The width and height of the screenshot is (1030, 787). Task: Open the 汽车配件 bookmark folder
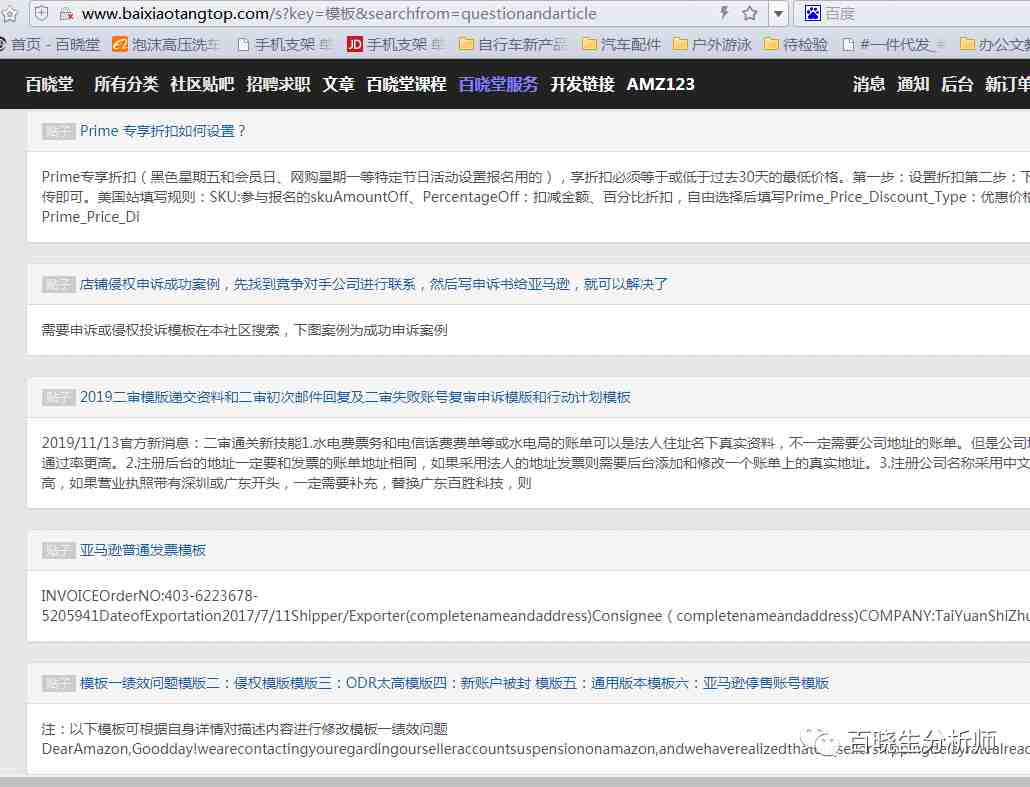[621, 45]
